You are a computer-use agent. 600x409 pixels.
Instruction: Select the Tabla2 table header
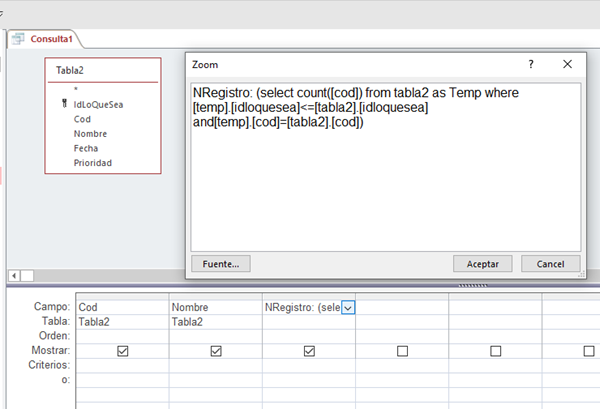pos(70,70)
